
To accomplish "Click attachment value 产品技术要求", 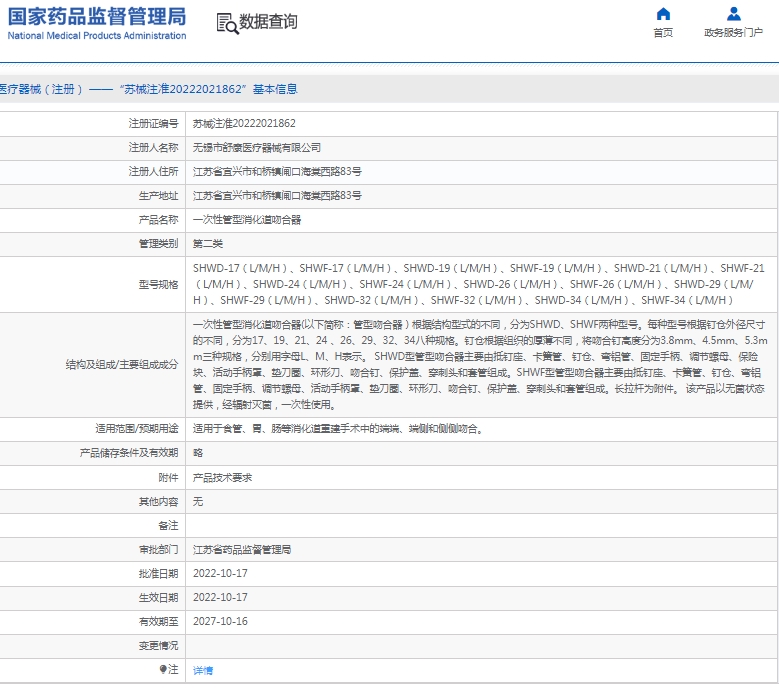I will 222,478.
